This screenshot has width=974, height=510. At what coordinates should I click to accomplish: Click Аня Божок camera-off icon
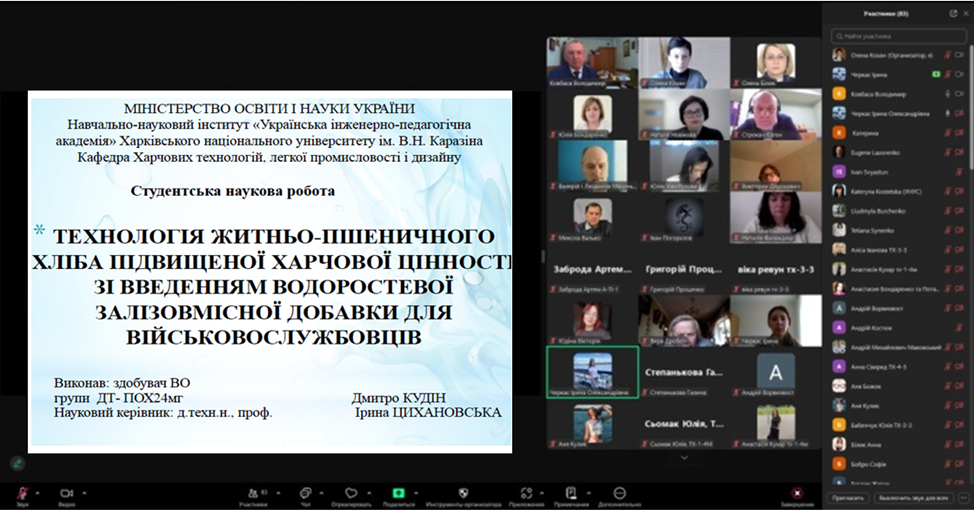[960, 386]
